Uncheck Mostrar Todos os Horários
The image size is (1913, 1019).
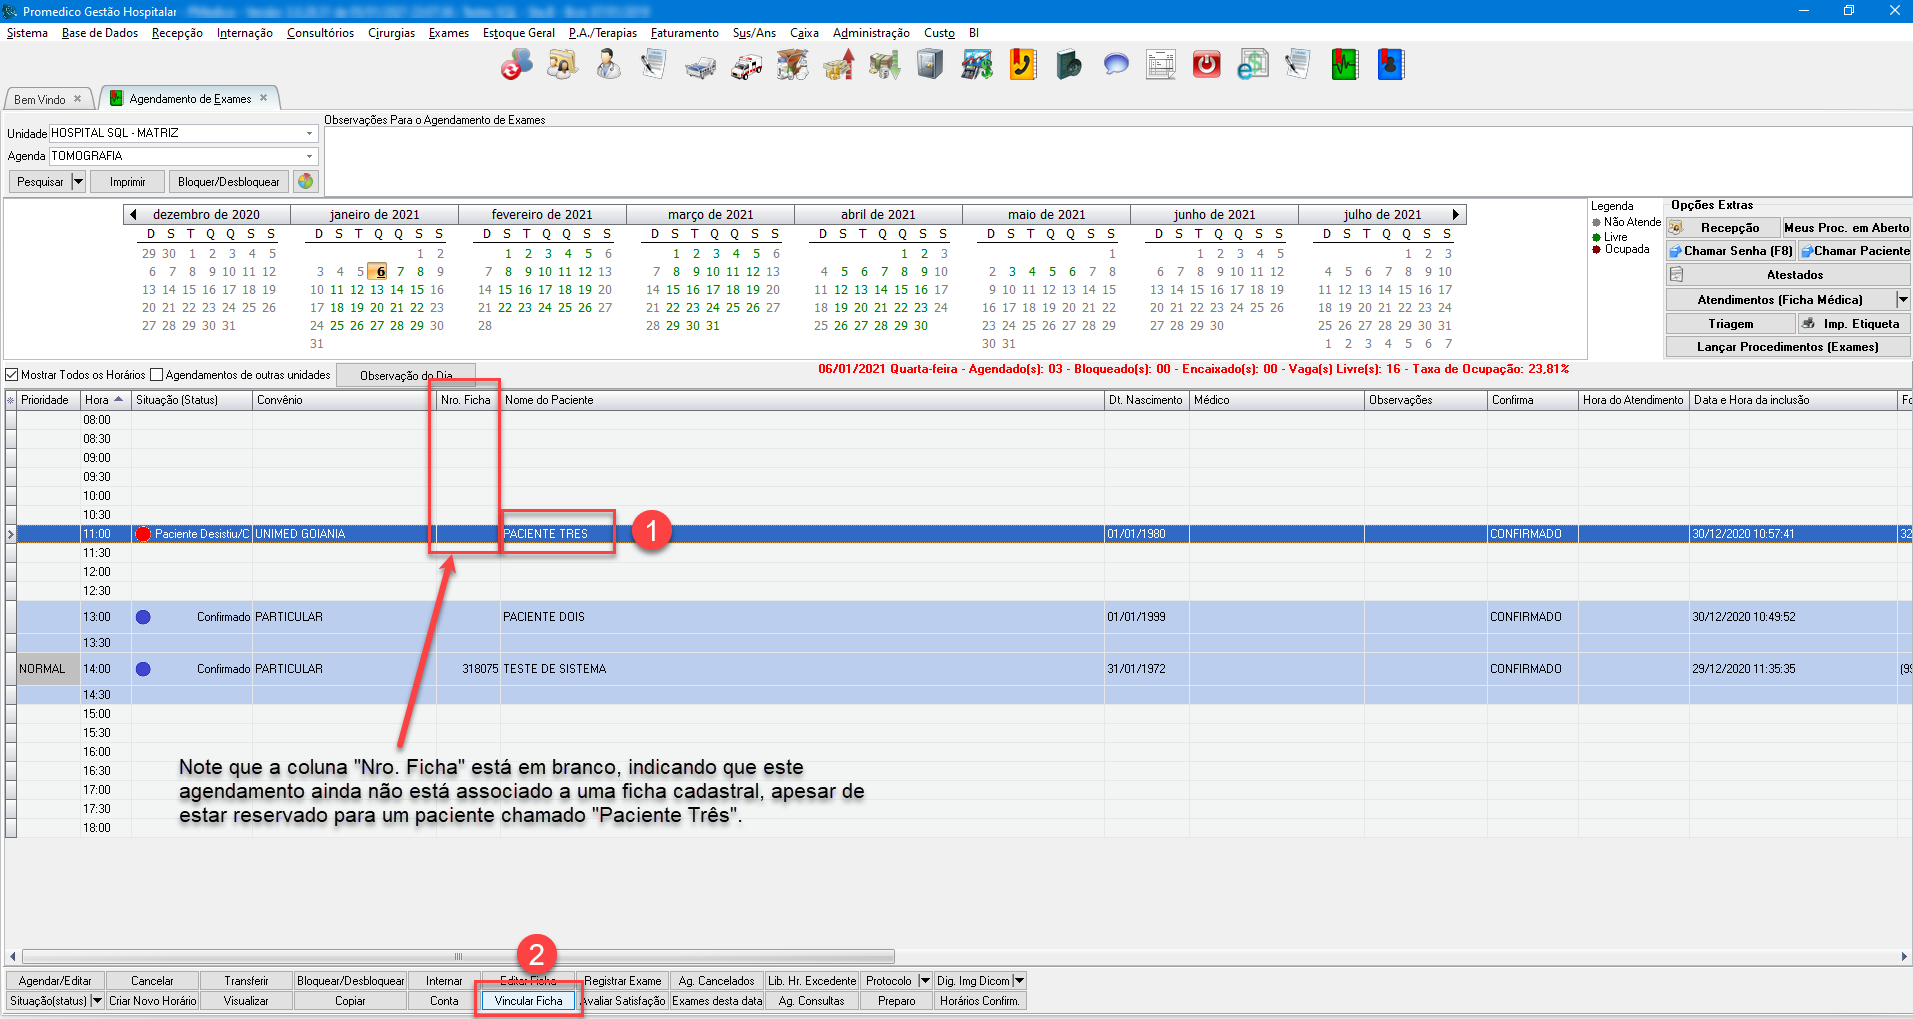pos(13,375)
